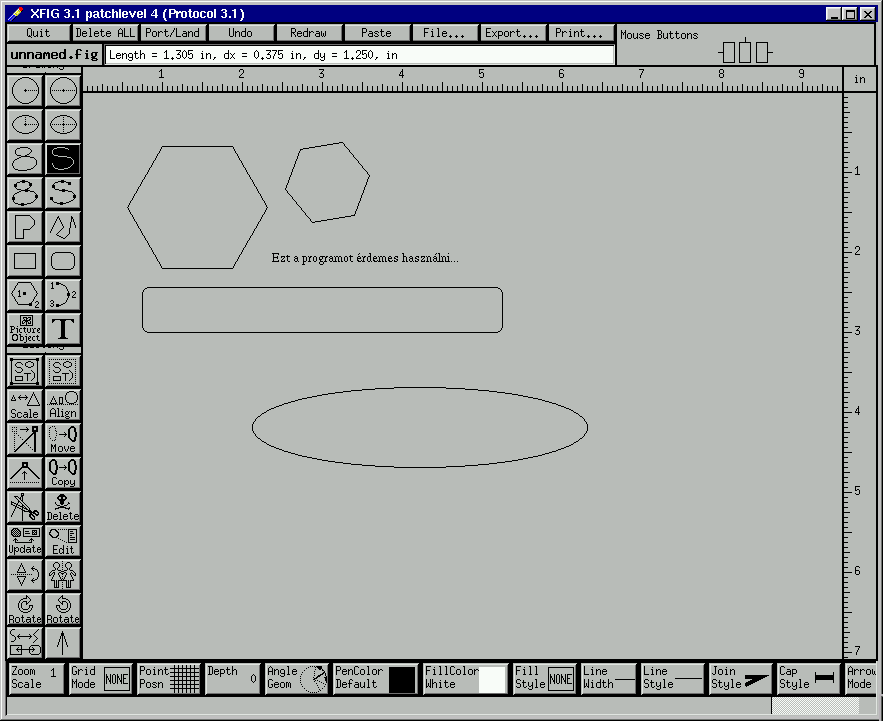Open the Join Style selector
Image resolution: width=883 pixels, height=721 pixels.
pyautogui.click(x=740, y=678)
